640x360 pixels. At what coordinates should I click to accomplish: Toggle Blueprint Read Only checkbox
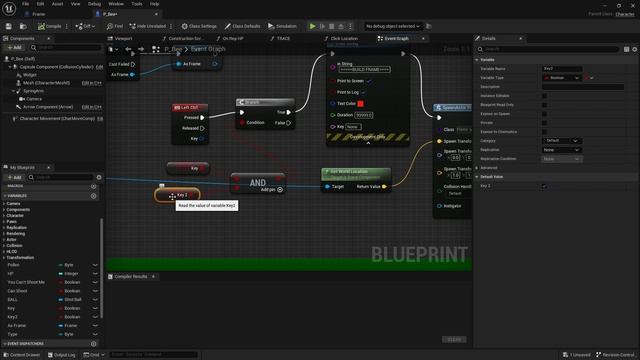[x=544, y=105]
